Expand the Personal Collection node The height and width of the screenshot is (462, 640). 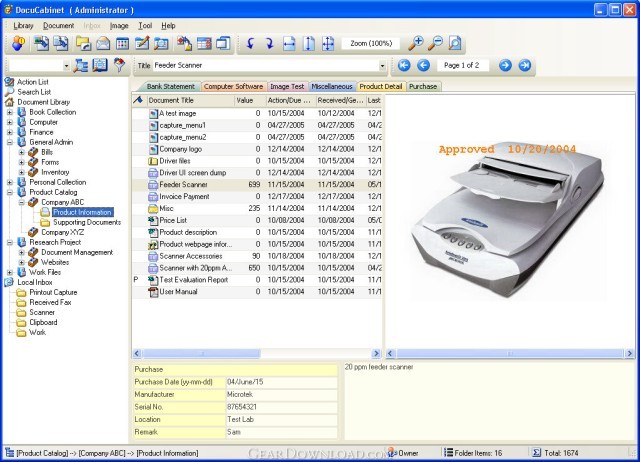[x=10, y=182]
